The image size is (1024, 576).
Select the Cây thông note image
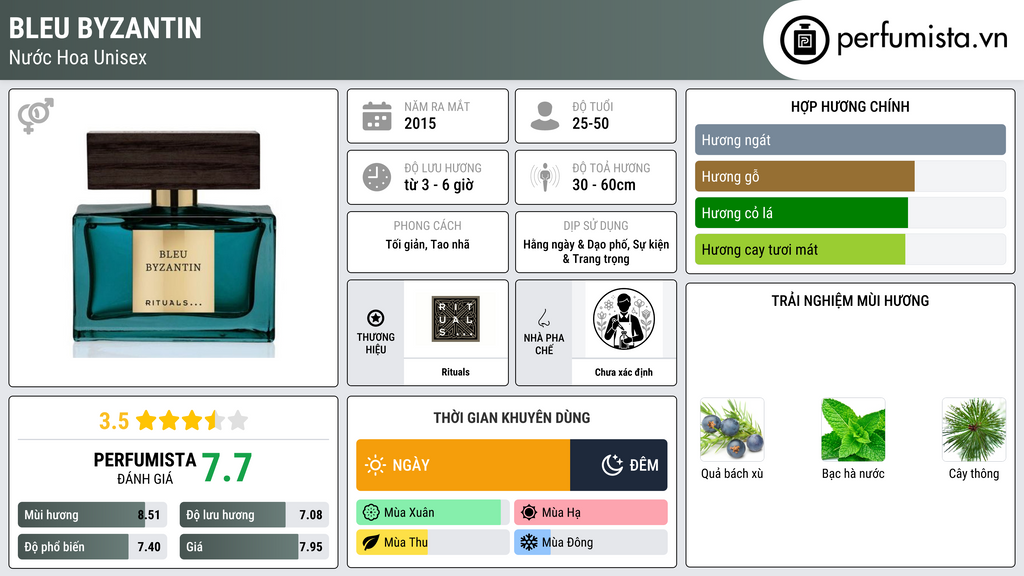(x=974, y=430)
